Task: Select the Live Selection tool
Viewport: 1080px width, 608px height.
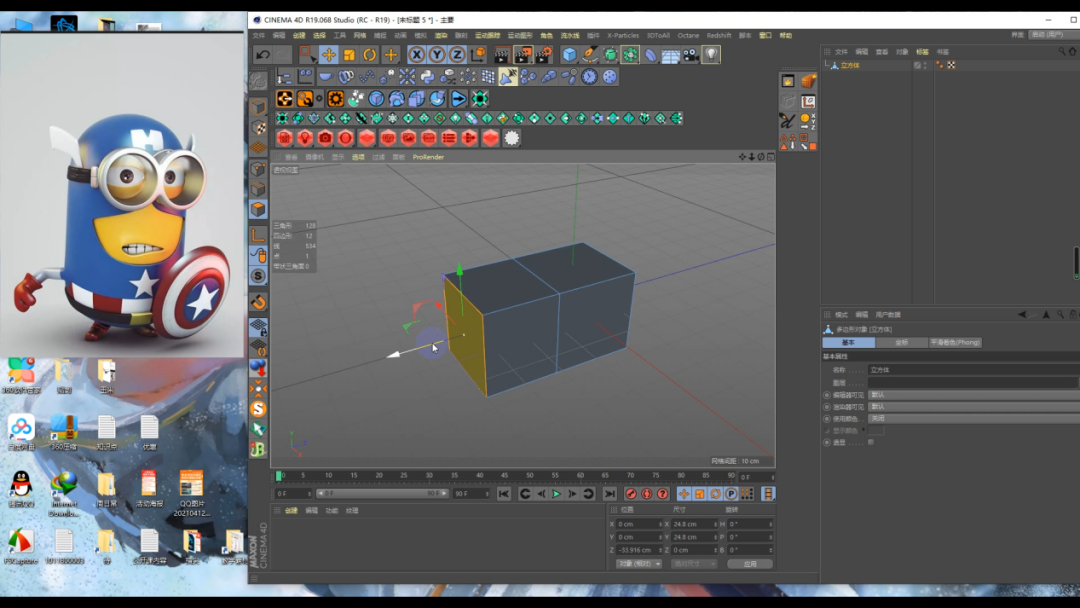Action: [307, 54]
